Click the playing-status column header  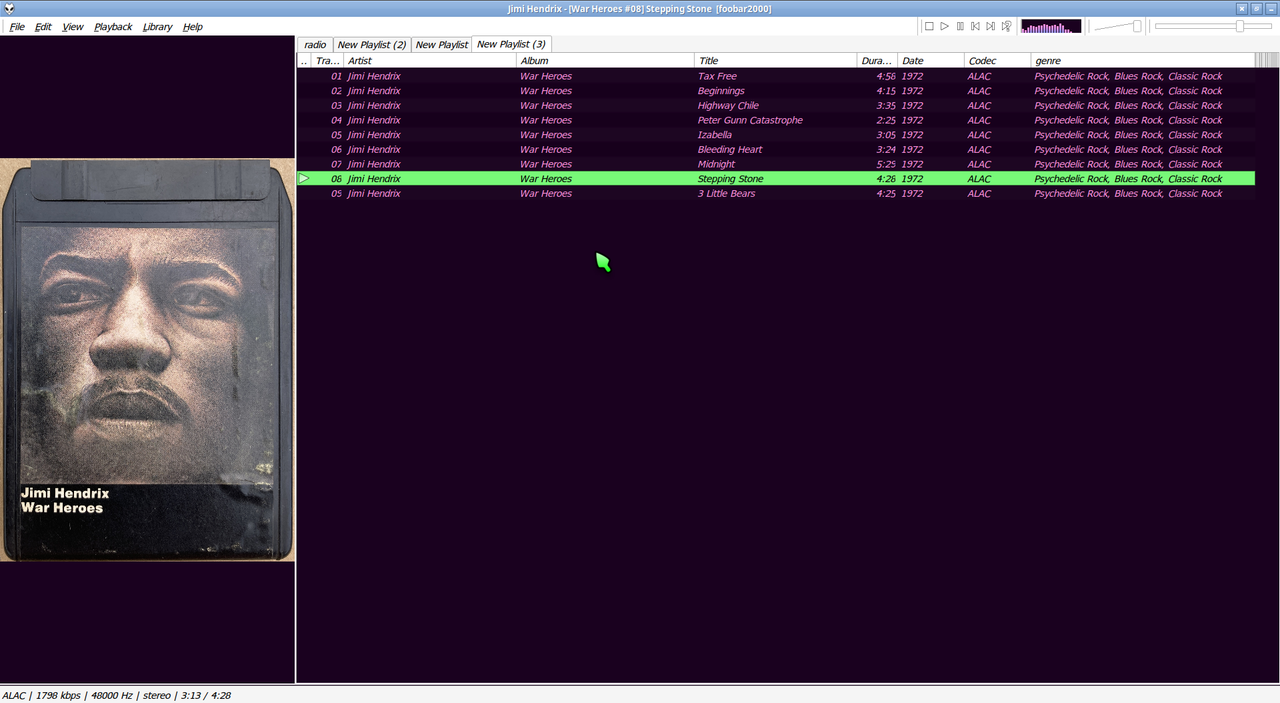click(304, 61)
